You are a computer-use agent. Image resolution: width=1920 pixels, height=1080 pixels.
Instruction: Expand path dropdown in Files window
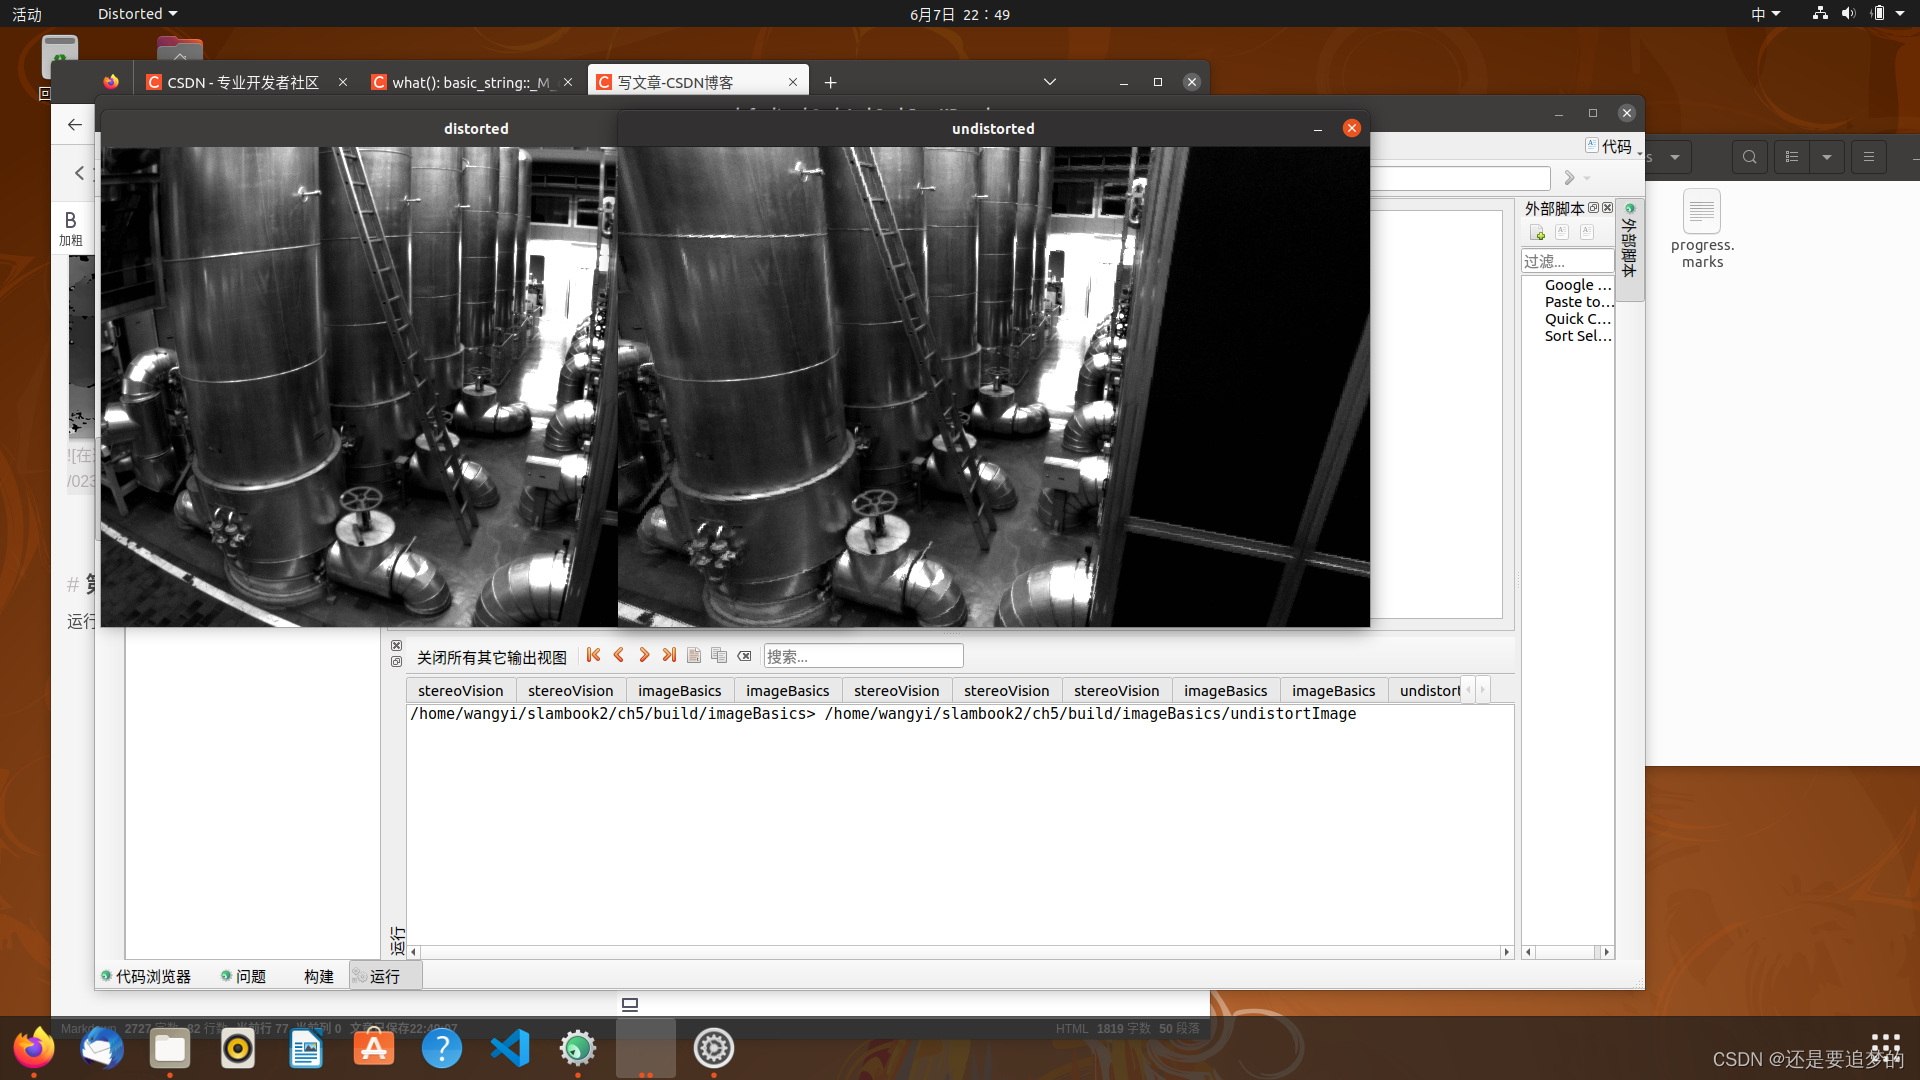click(1675, 157)
